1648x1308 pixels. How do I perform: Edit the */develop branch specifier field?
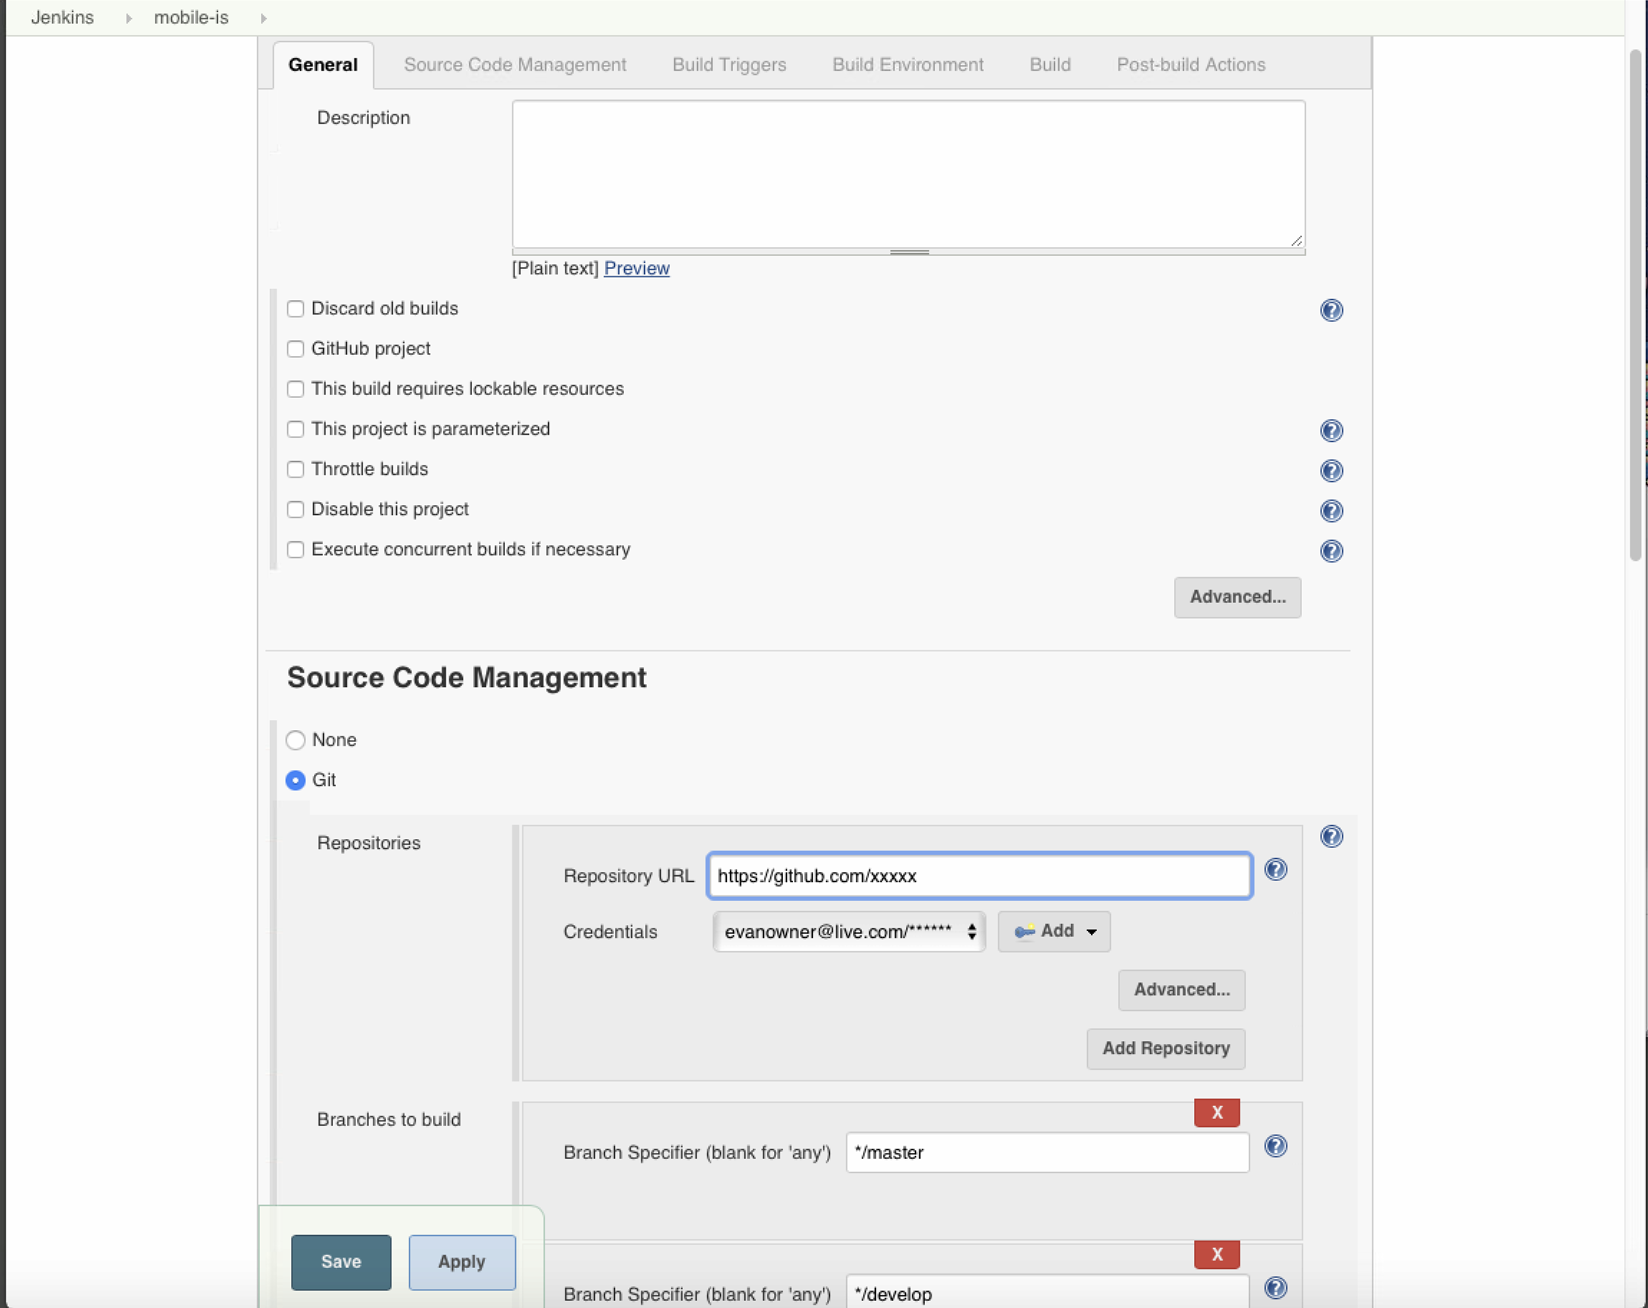(1047, 1293)
